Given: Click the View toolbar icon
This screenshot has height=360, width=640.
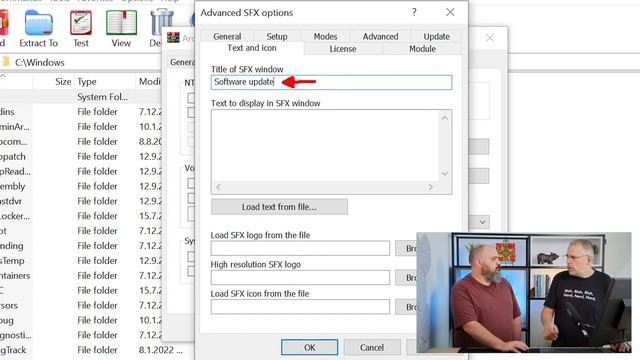Looking at the screenshot, I should point(121,29).
